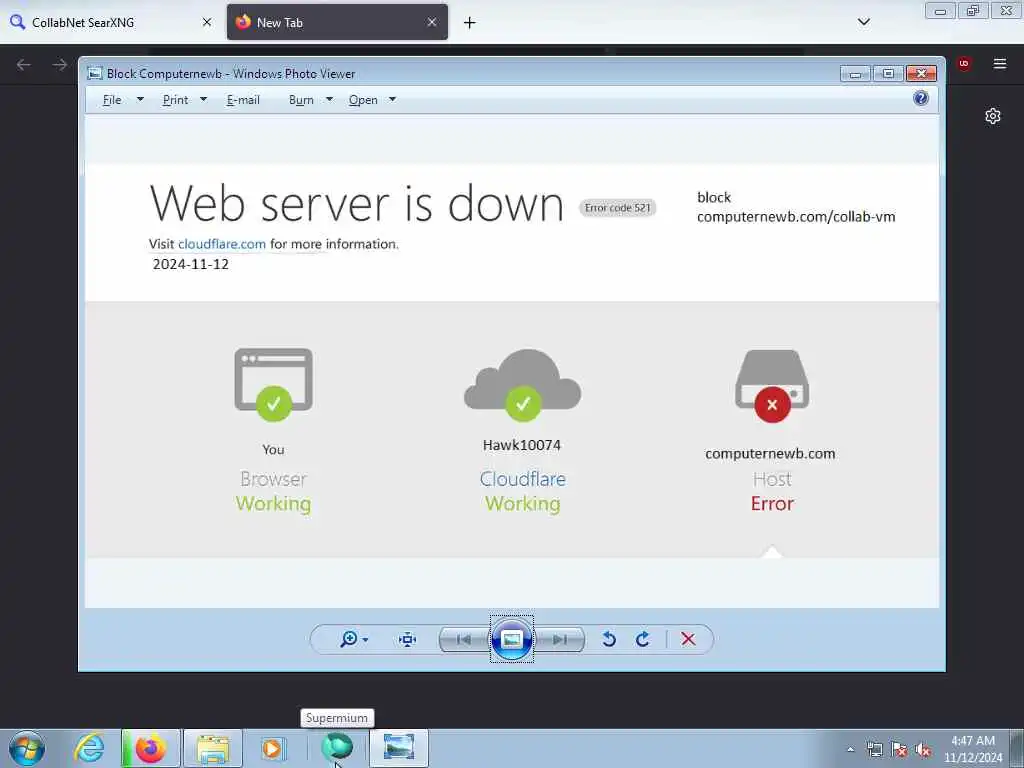Open a new Firefox tab with plus button

pos(470,23)
